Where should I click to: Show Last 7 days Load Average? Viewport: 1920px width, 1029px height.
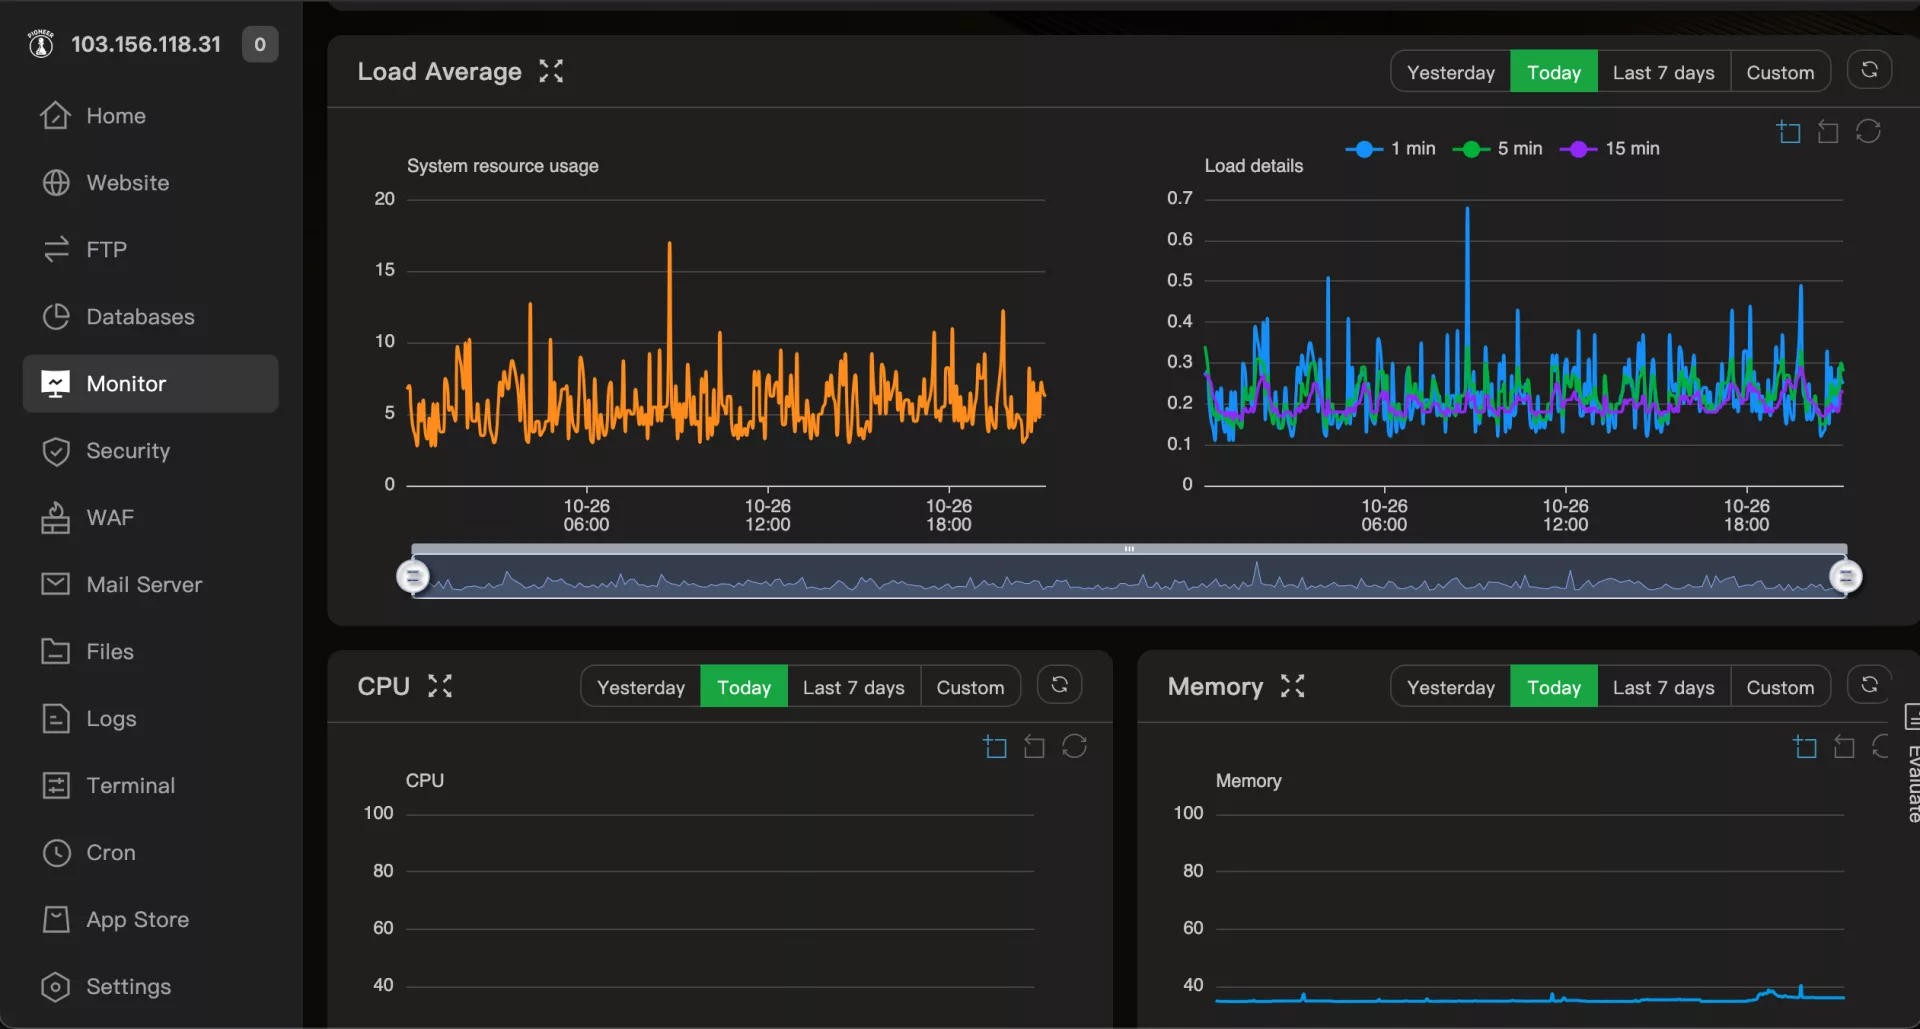1664,72
